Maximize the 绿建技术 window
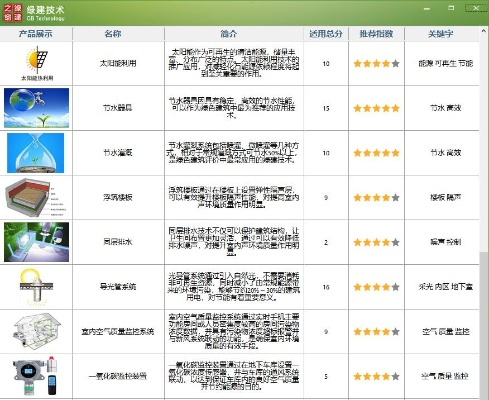Screen dimensions: 489x400 [451, 8]
